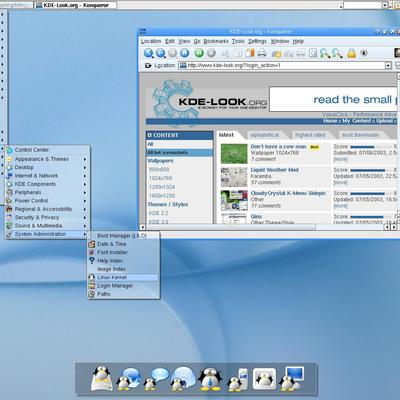This screenshot has width=400, height=400.
Task: Click the Login Manager entry icon
Action: pyautogui.click(x=92, y=286)
